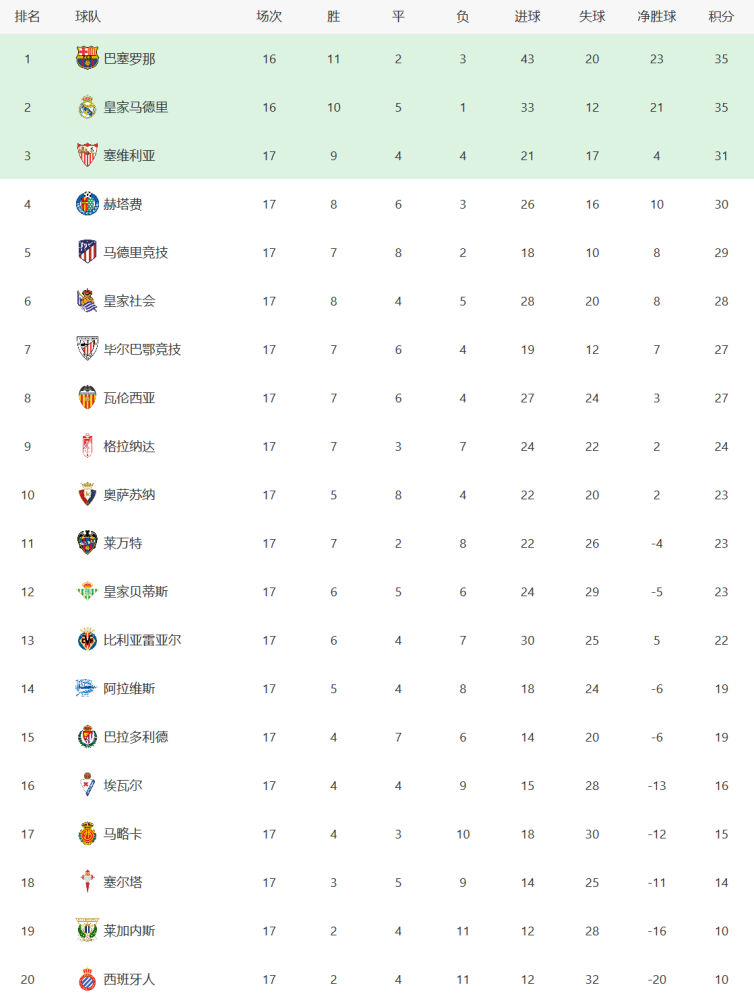This screenshot has height=1000, width=754.
Task: Click the Levante team logo
Action: (x=87, y=543)
